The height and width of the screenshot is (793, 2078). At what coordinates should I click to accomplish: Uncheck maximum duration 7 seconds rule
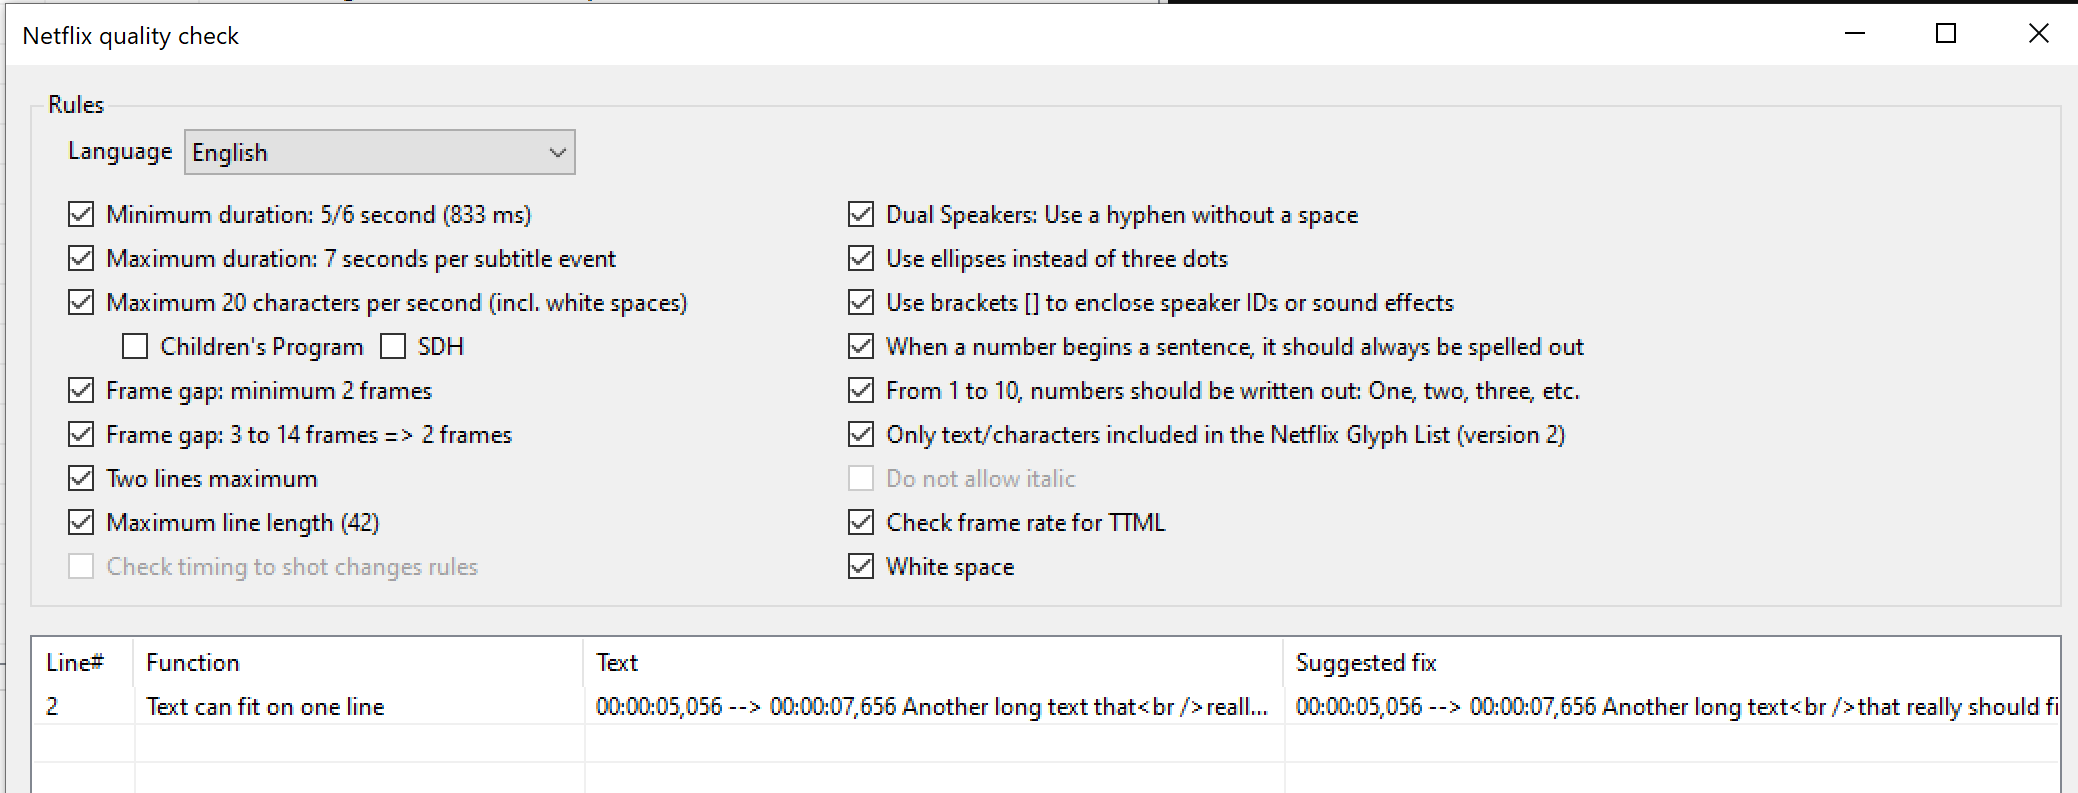point(81,258)
